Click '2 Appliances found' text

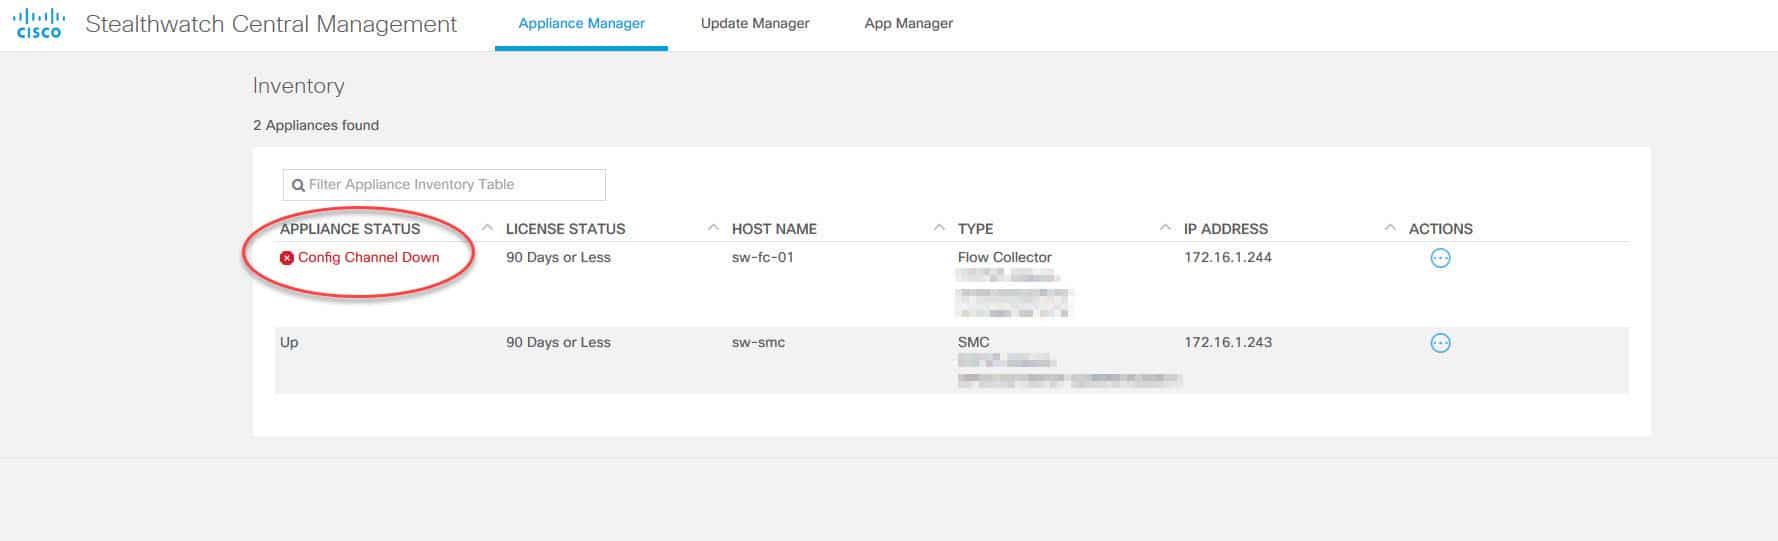pyautogui.click(x=316, y=125)
